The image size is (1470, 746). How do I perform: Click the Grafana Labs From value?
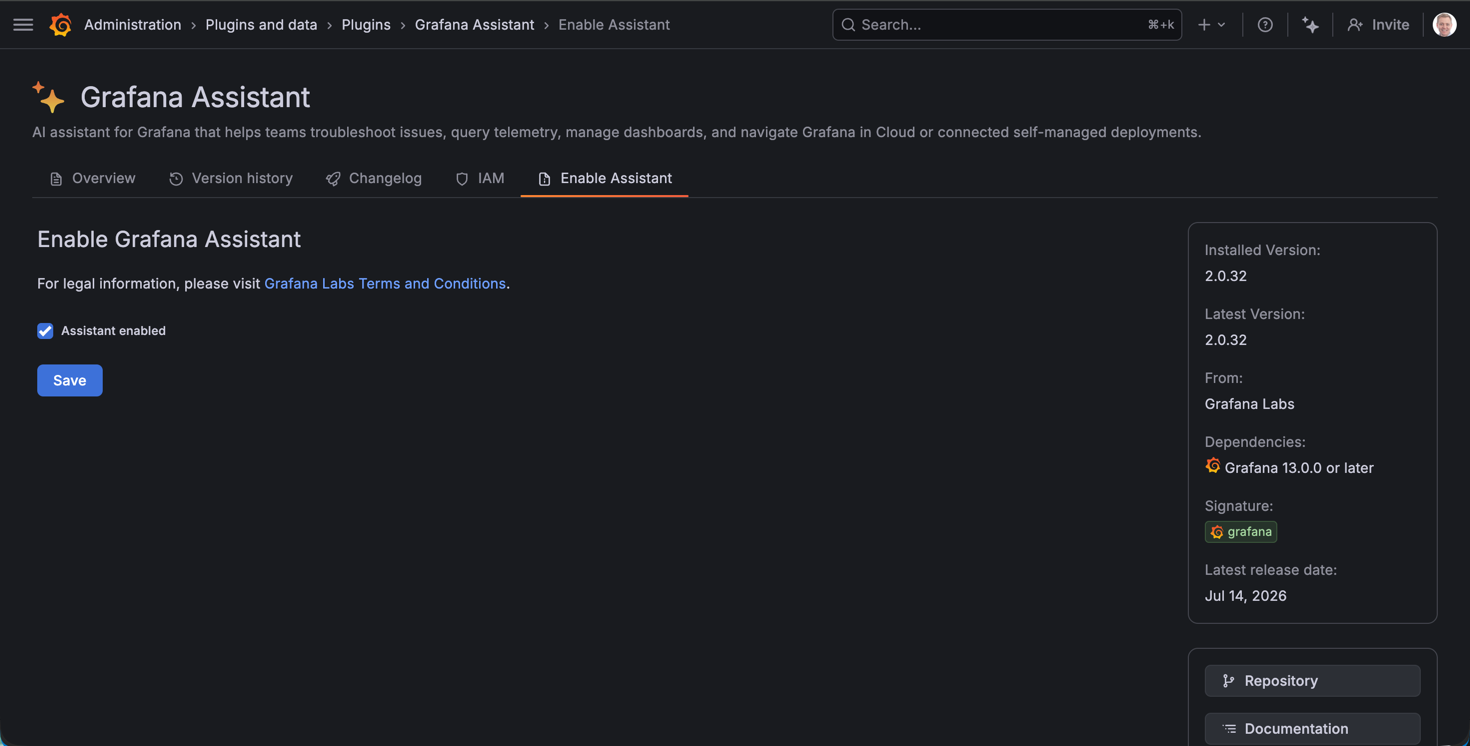(1250, 404)
